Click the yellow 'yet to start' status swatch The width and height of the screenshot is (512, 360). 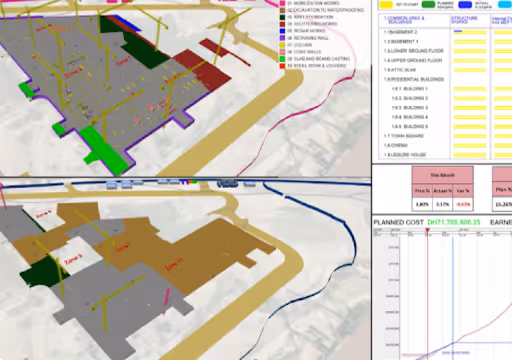pos(386,5)
